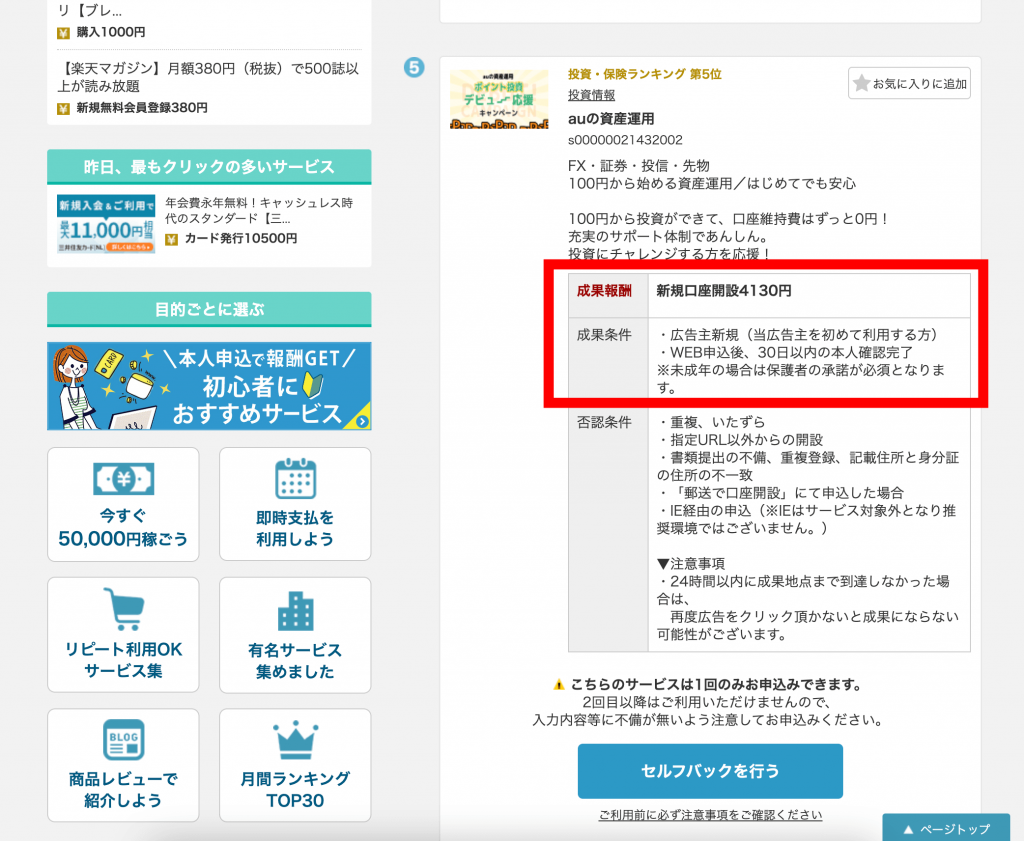Open the 年会費永年無料 cashless card listing
Image resolution: width=1024 pixels, height=841 pixels.
(x=261, y=210)
